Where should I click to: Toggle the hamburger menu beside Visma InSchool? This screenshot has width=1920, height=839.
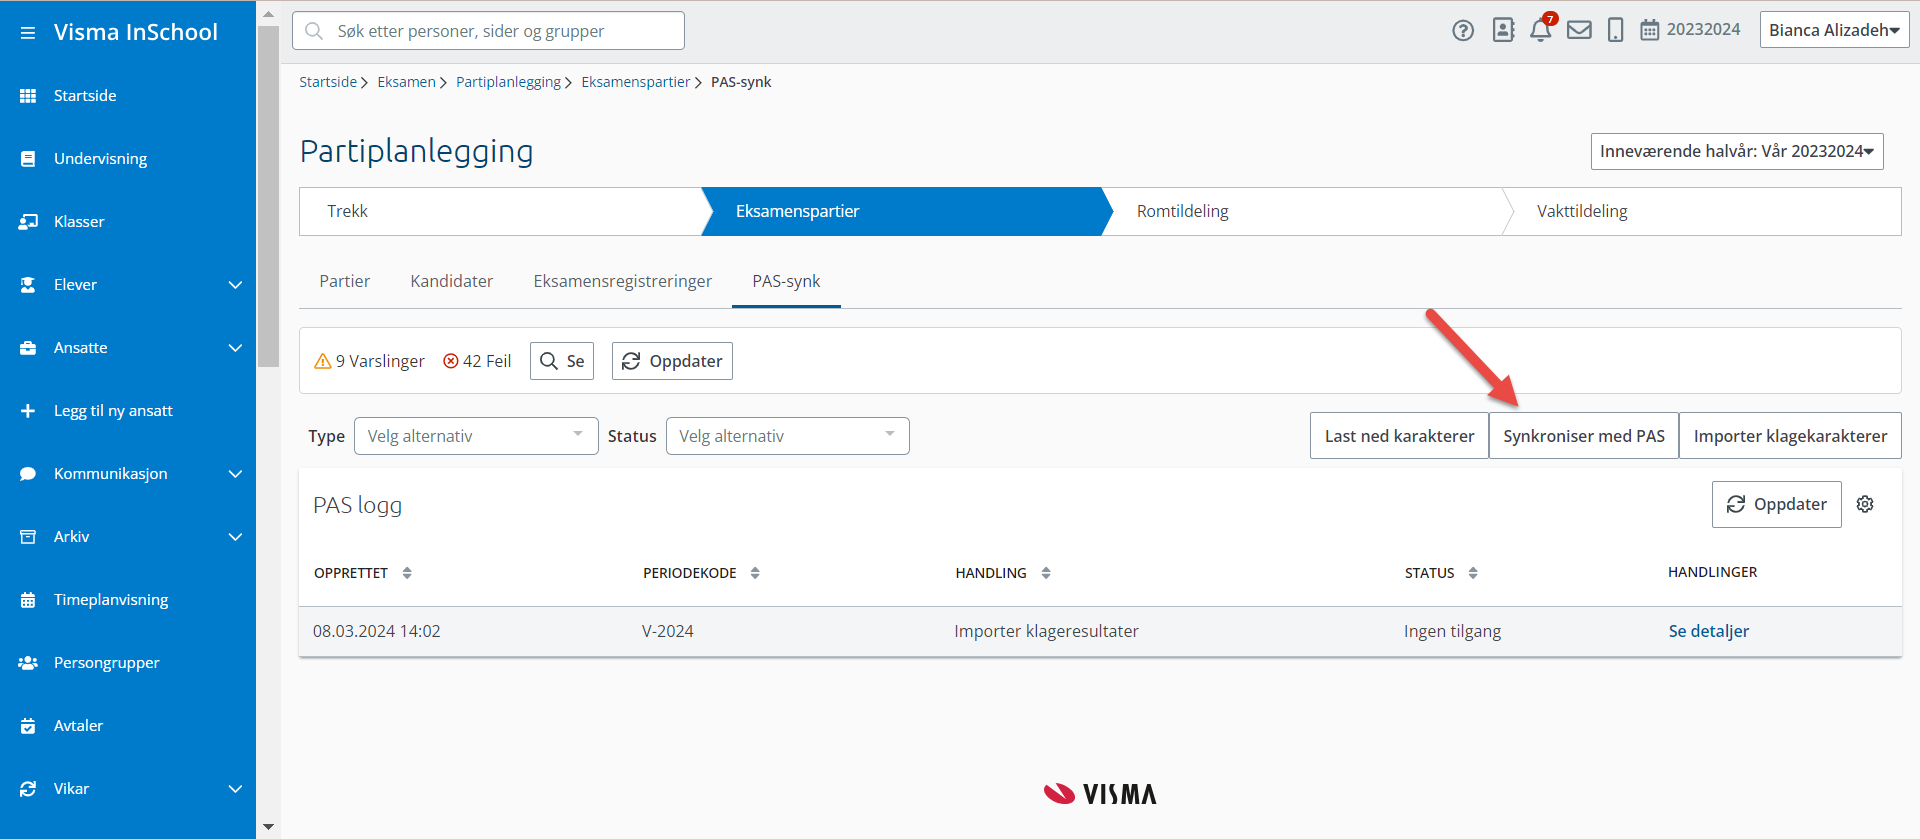[28, 33]
